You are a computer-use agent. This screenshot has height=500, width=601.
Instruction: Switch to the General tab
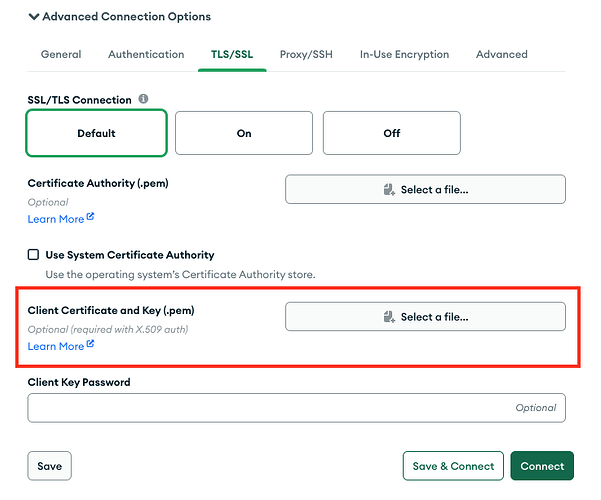pyautogui.click(x=61, y=54)
